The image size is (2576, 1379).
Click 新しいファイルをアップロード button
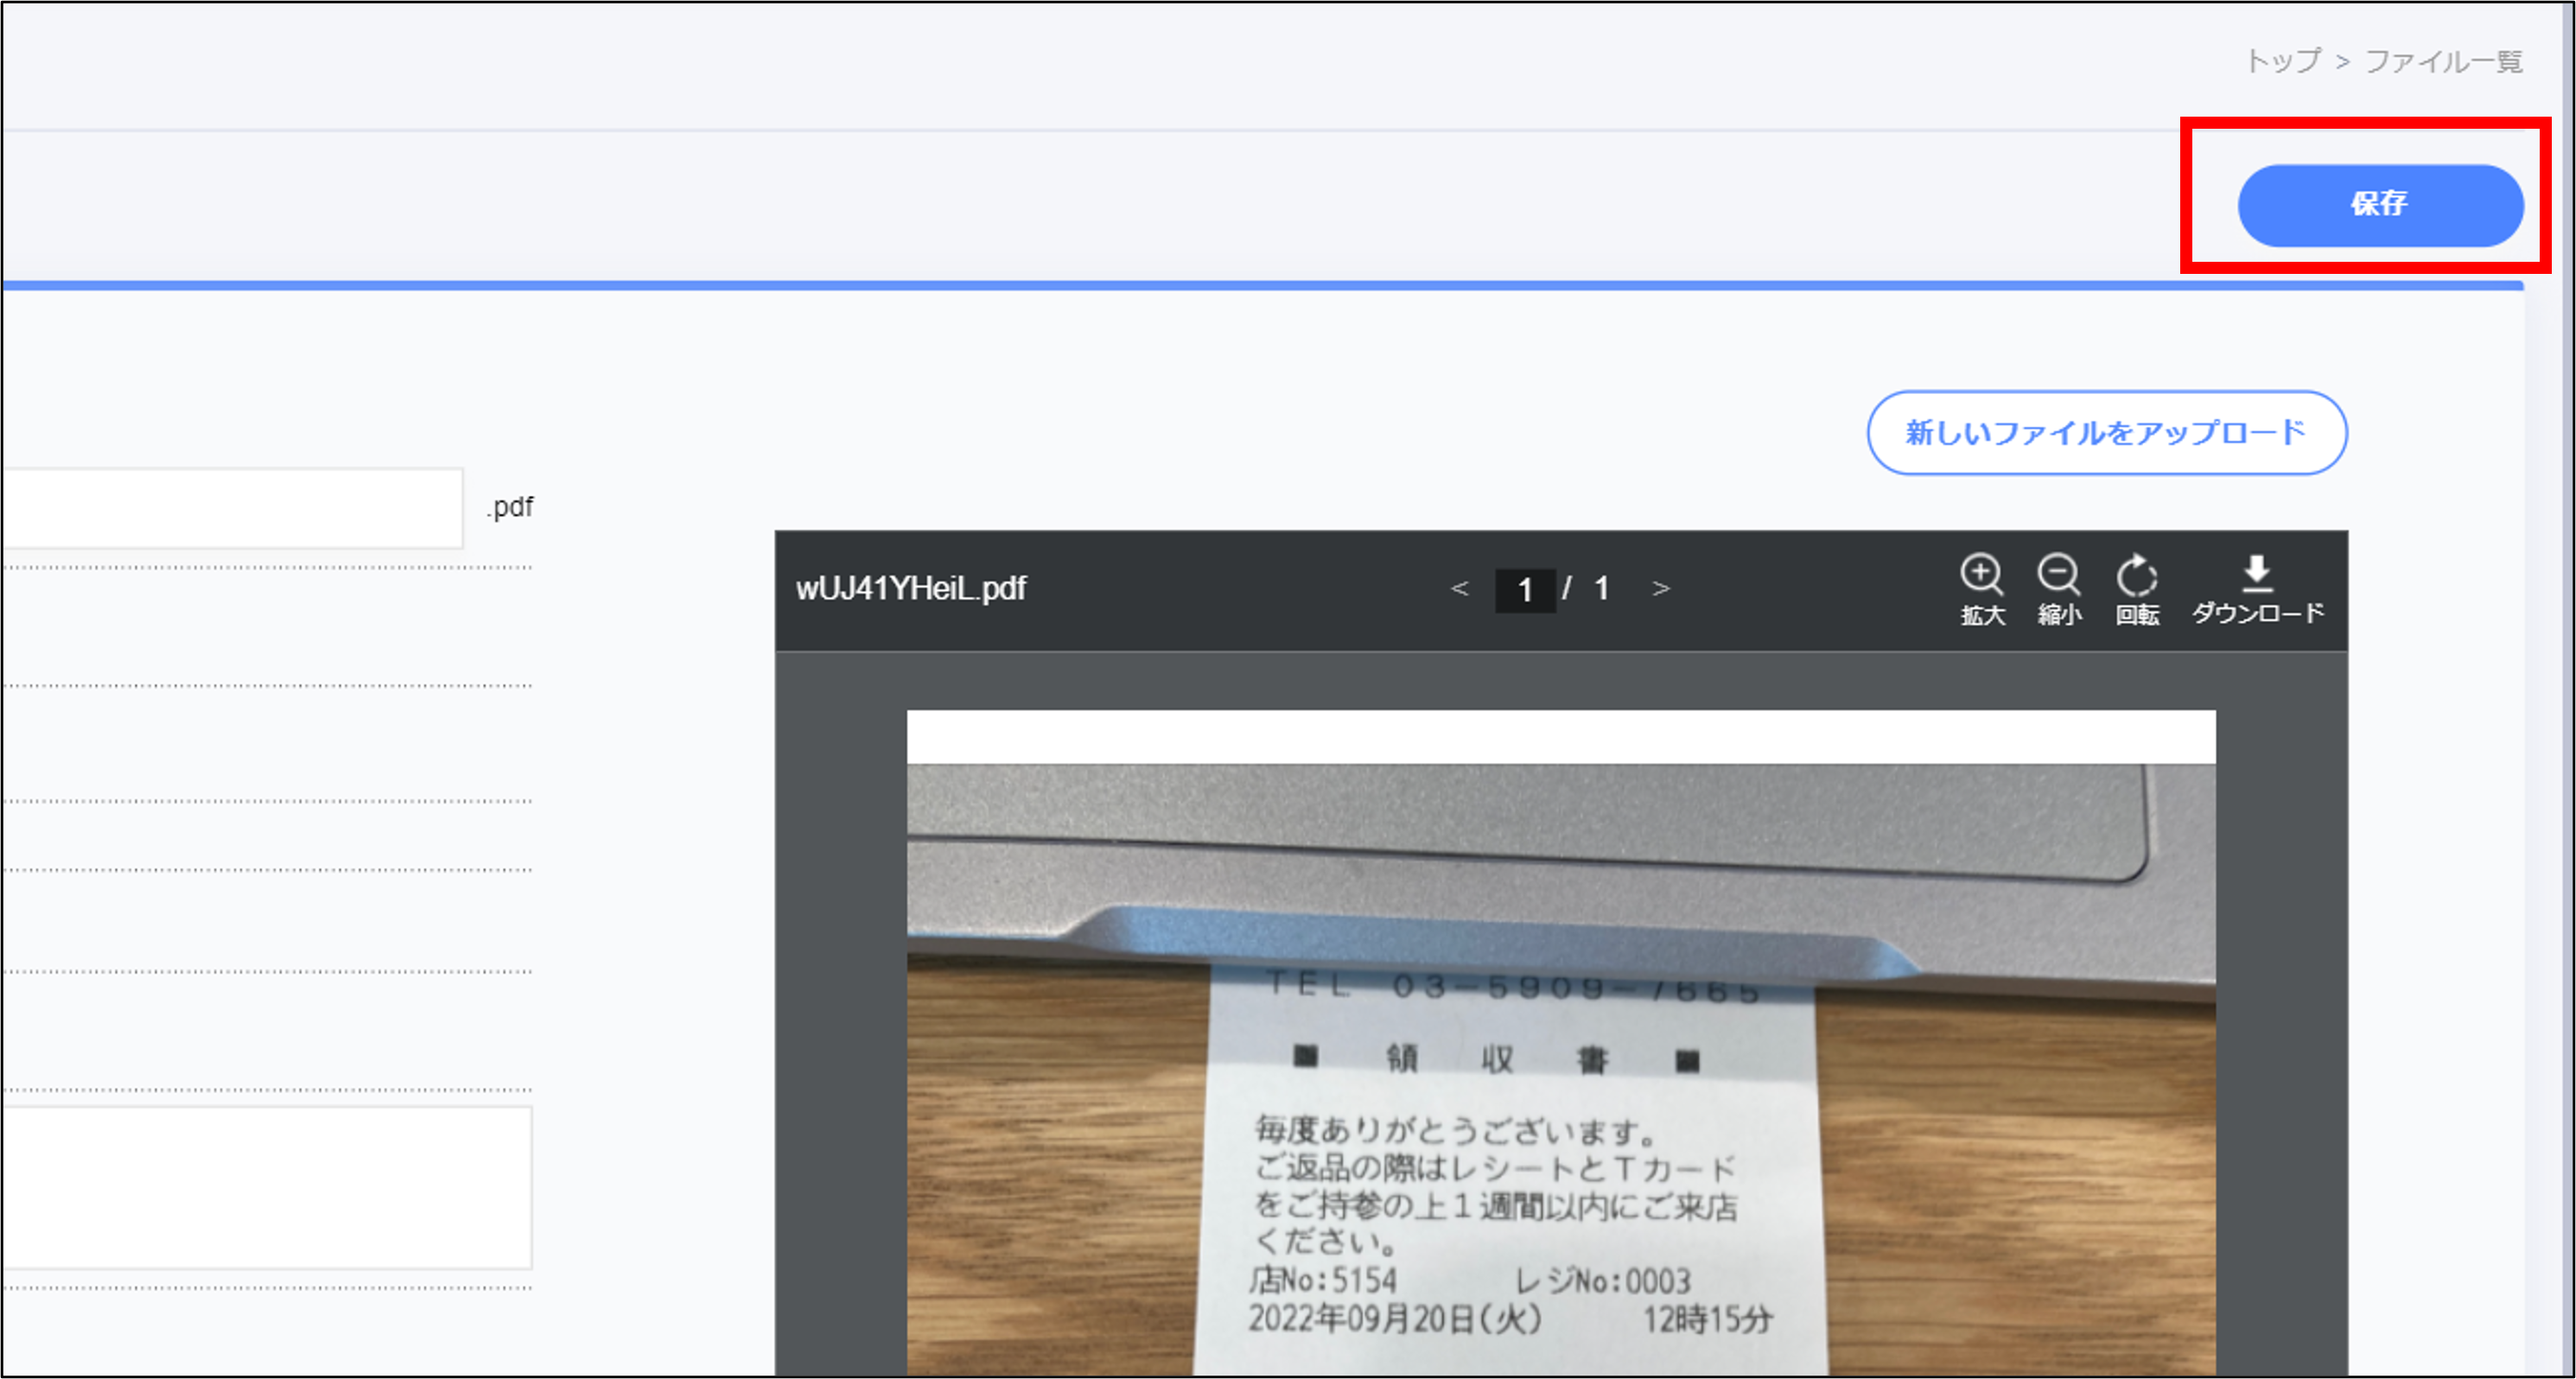[x=2106, y=433]
